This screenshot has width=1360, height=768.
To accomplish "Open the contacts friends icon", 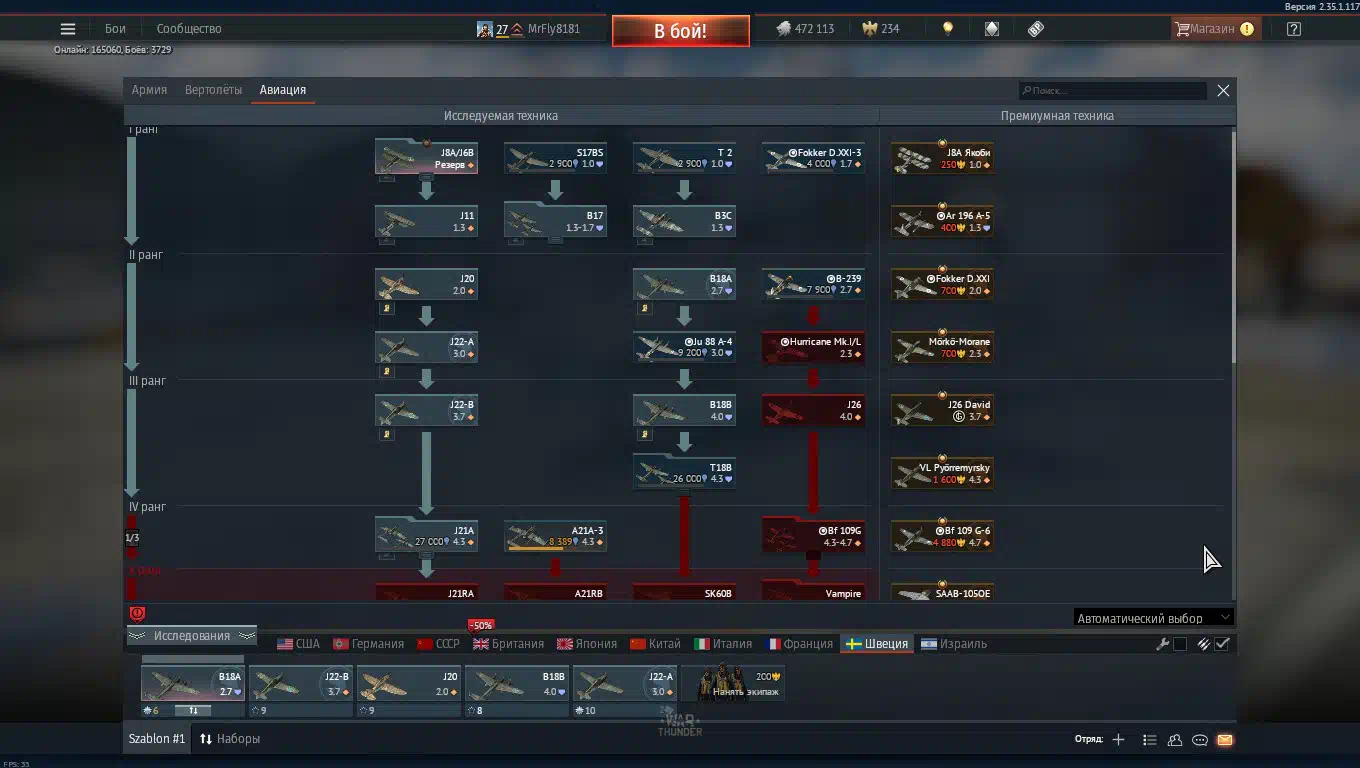I will pyautogui.click(x=1175, y=740).
